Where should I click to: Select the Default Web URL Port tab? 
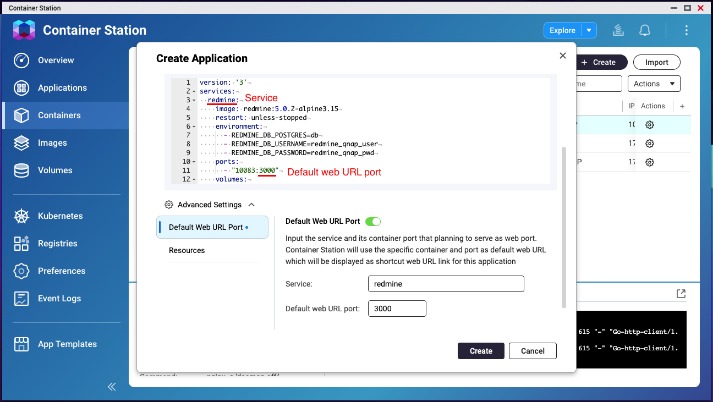pos(210,227)
